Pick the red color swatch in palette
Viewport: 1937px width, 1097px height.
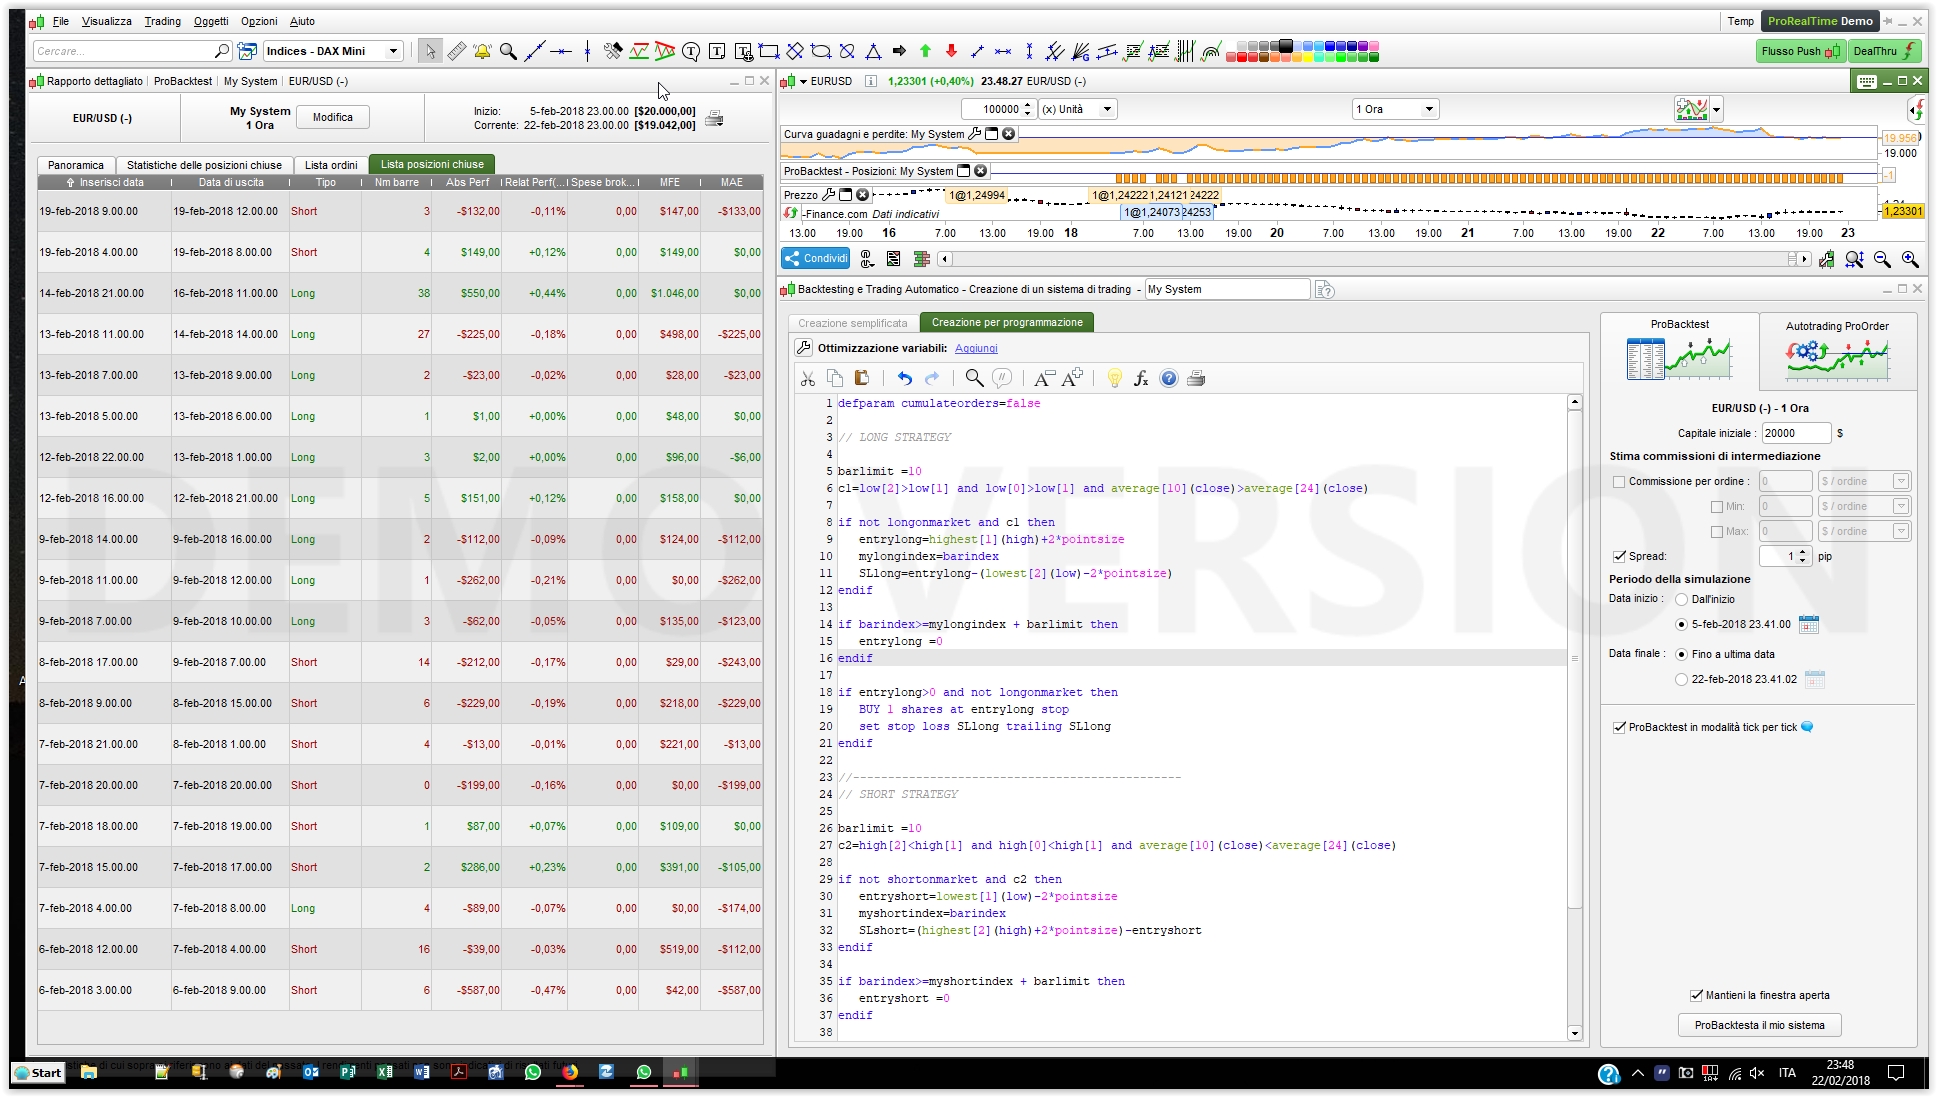point(1242,57)
